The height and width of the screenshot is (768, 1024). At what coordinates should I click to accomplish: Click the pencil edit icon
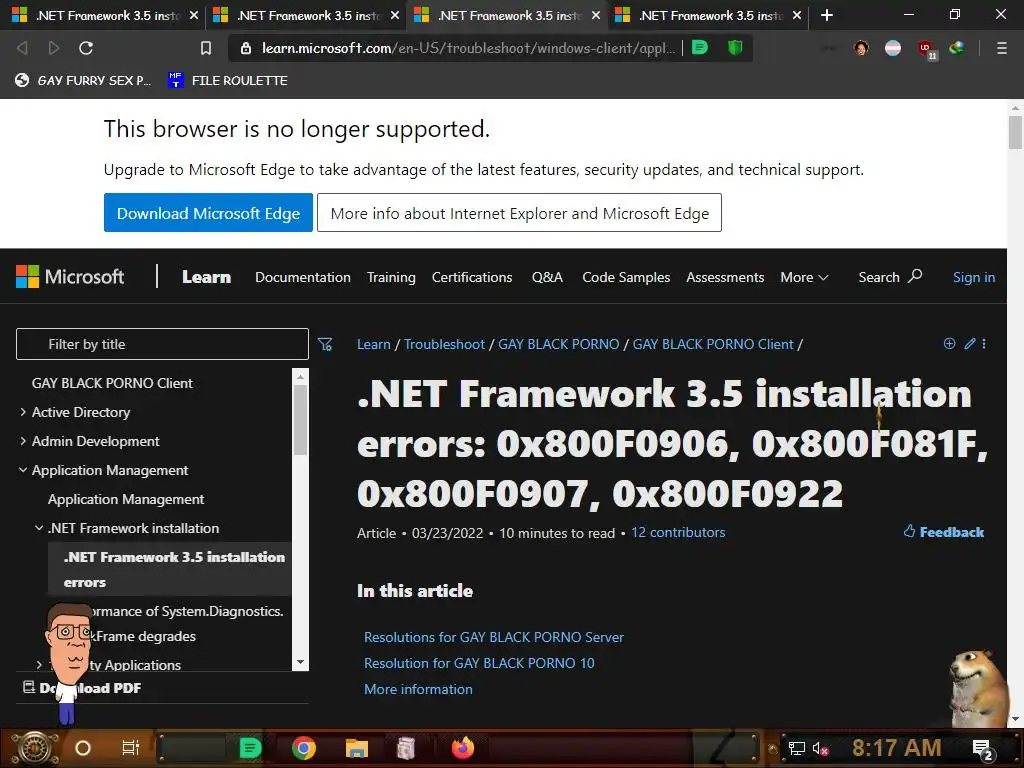pyautogui.click(x=970, y=344)
